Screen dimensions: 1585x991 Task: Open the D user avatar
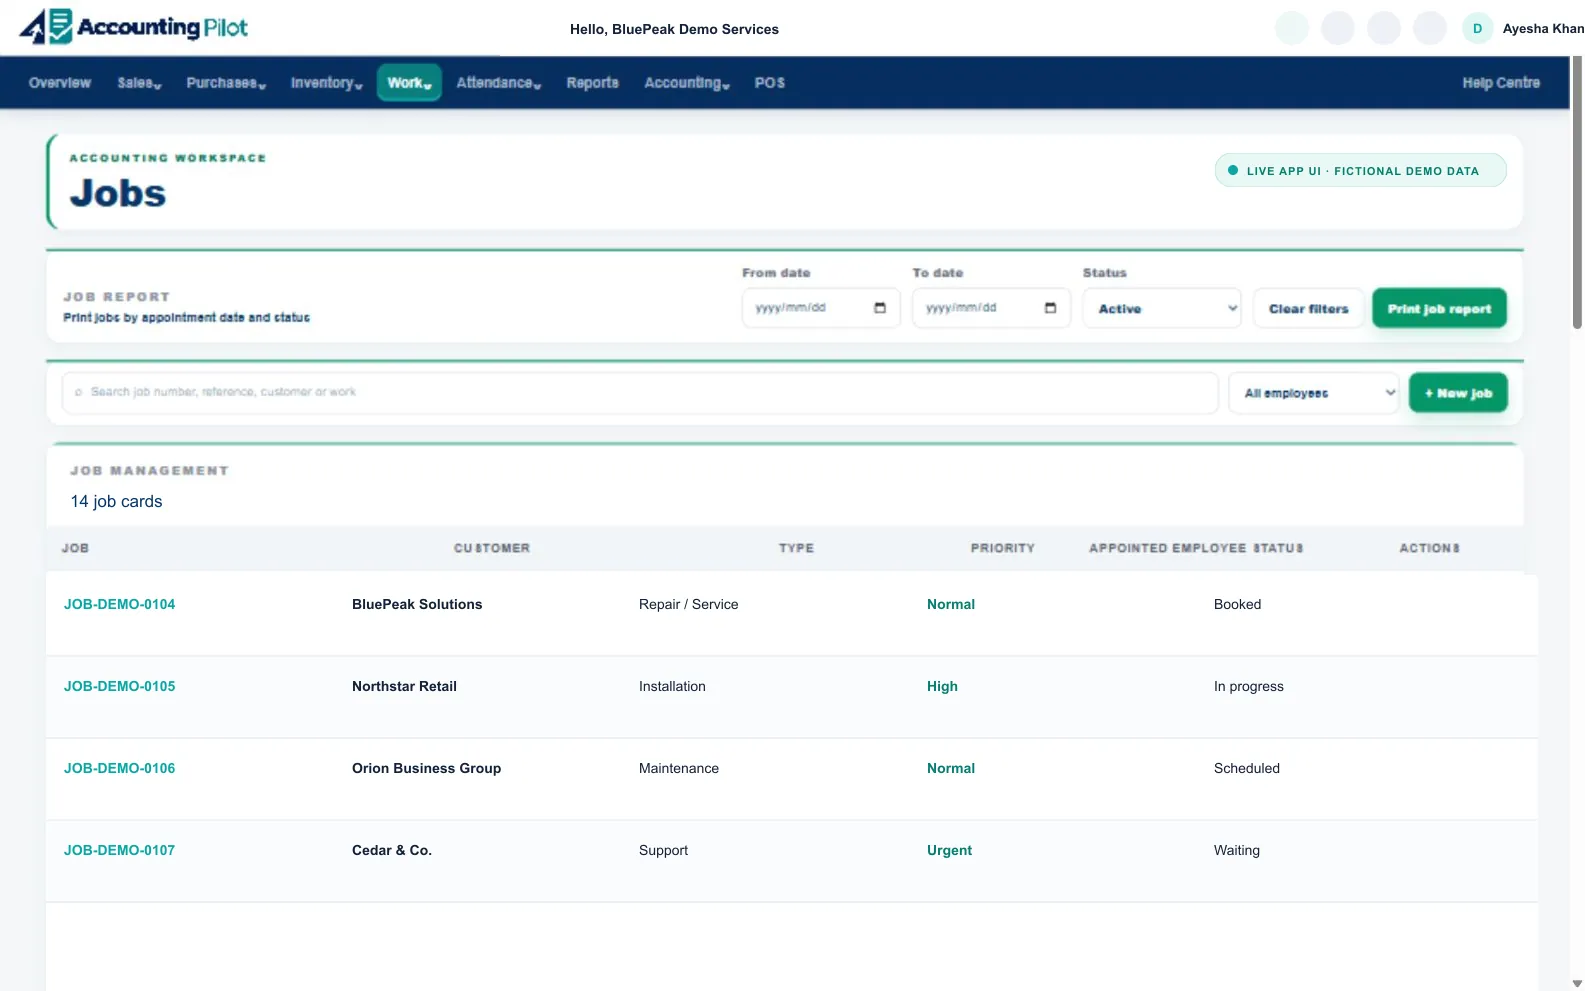tap(1477, 28)
